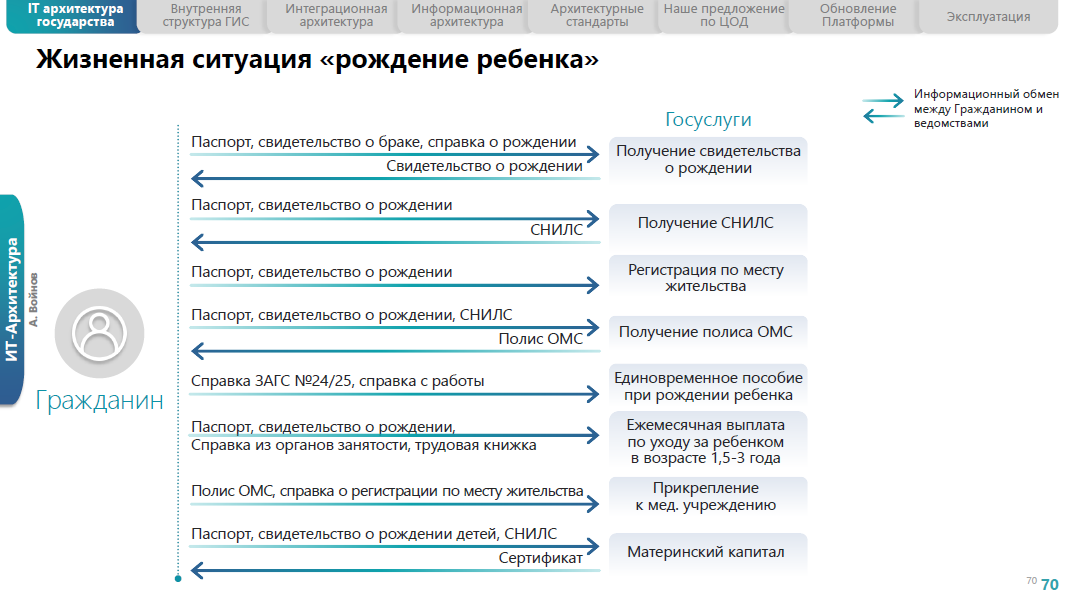The height and width of the screenshot is (597, 1065).
Task: Click the Материнский капитал service box
Action: coord(707,552)
